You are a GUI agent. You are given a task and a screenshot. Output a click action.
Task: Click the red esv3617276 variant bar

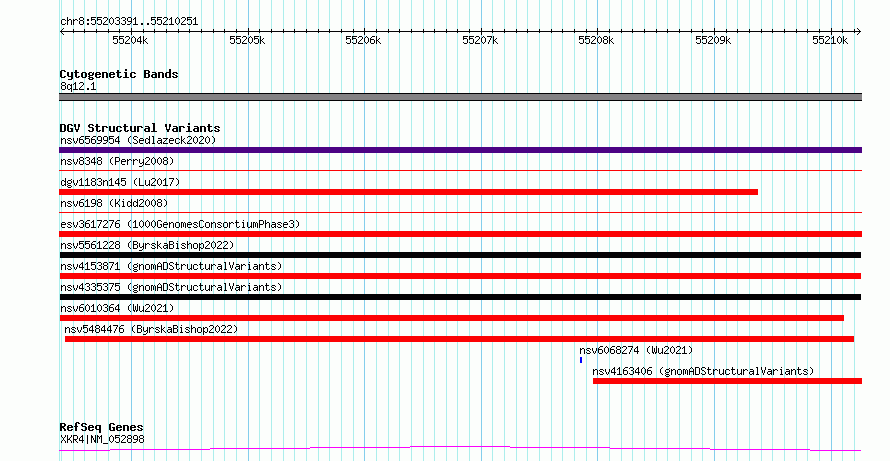tap(460, 234)
